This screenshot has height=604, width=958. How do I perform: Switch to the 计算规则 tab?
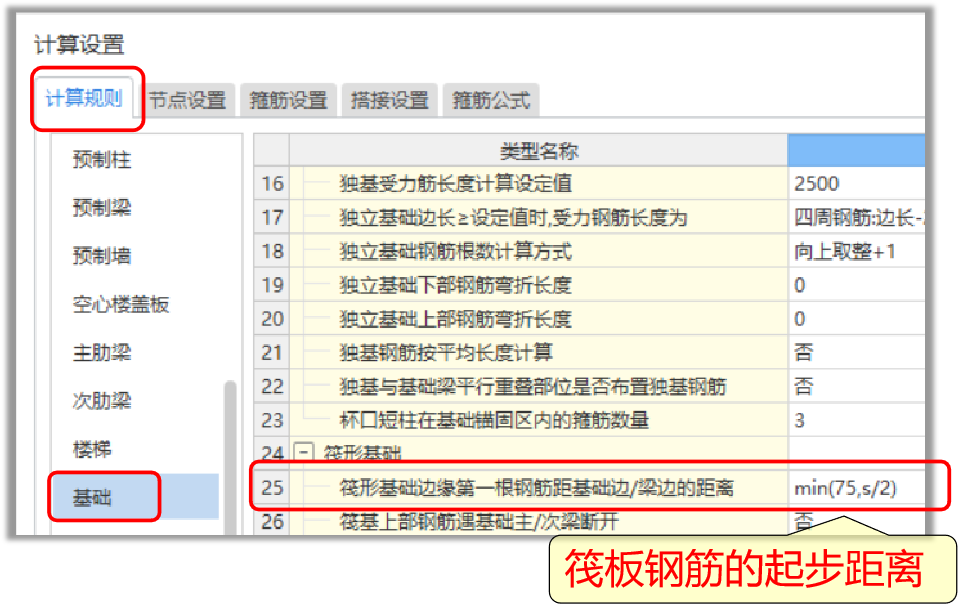(84, 98)
